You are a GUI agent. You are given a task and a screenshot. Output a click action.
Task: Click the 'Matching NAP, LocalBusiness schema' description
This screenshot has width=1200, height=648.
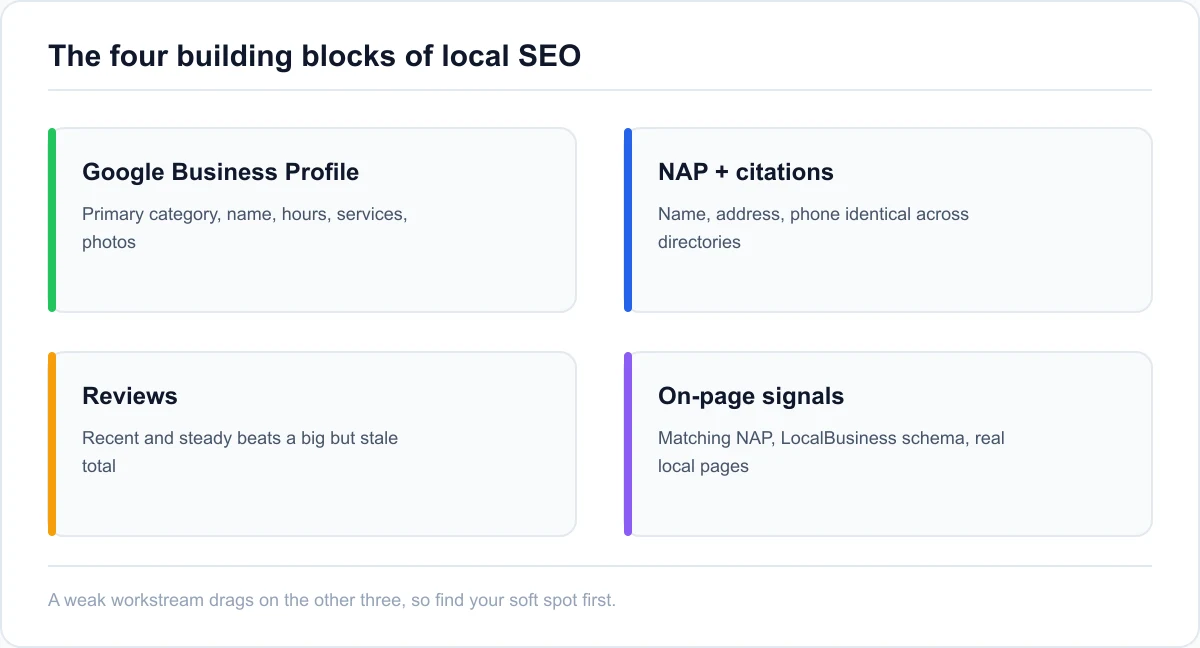click(831, 452)
